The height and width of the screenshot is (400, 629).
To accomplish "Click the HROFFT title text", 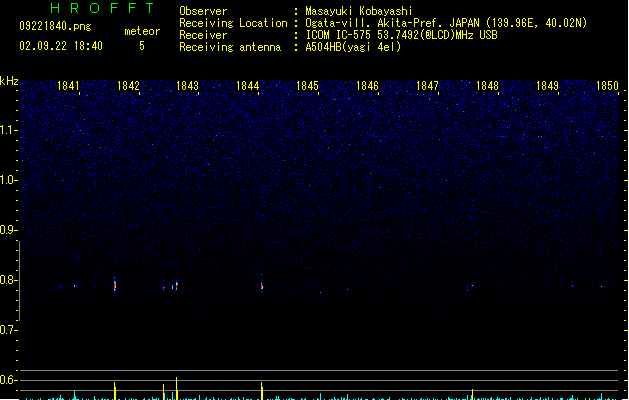I will [x=102, y=8].
